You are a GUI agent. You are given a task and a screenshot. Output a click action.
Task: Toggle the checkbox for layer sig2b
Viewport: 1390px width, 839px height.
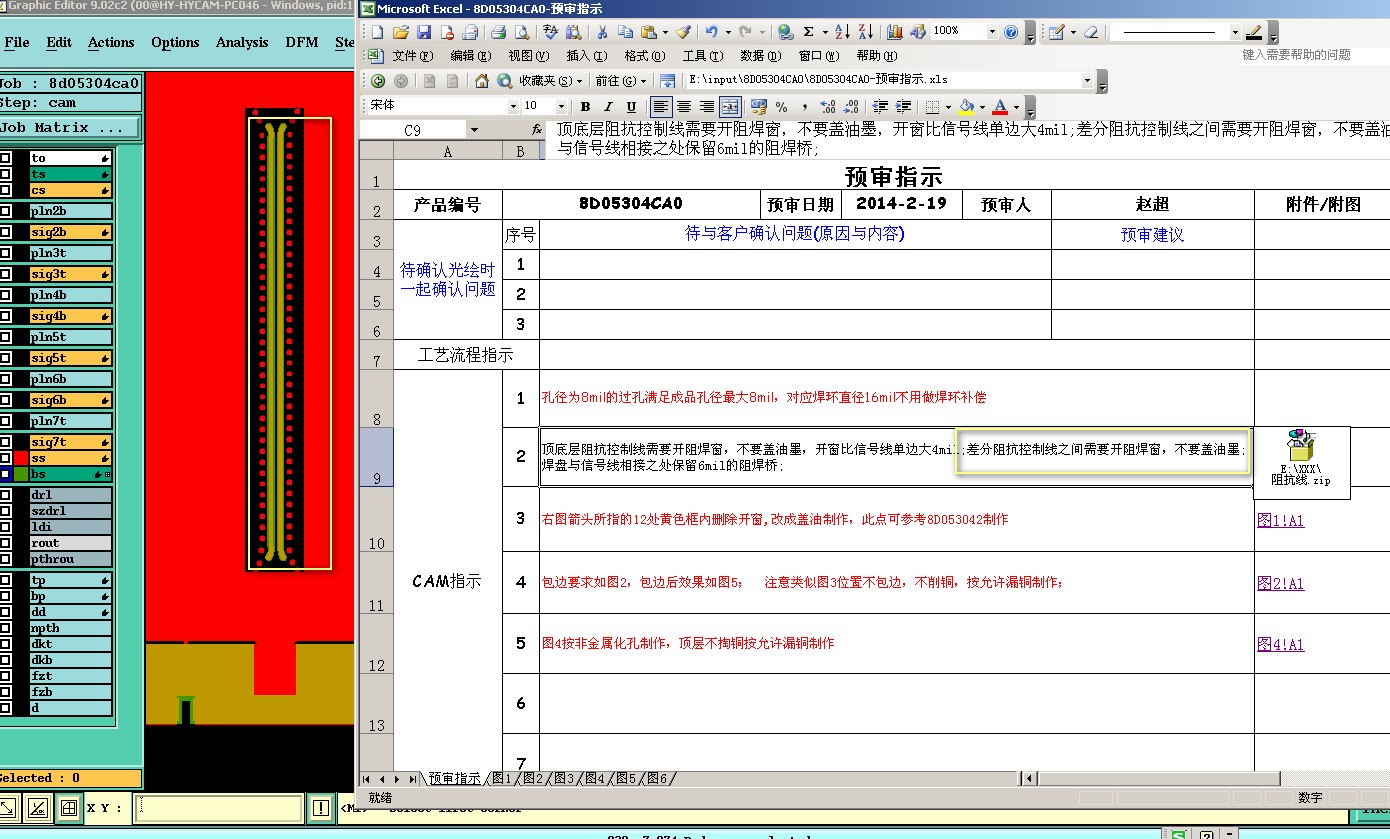point(5,232)
